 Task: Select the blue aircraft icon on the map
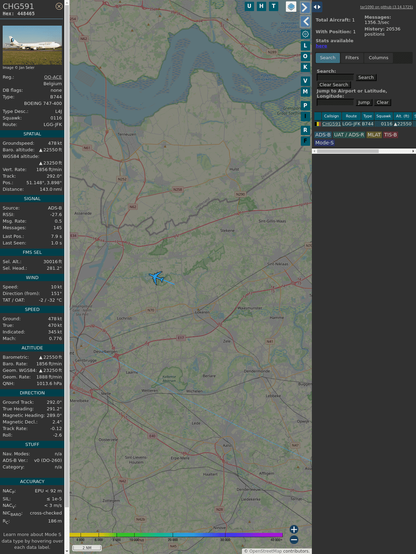coord(156,277)
